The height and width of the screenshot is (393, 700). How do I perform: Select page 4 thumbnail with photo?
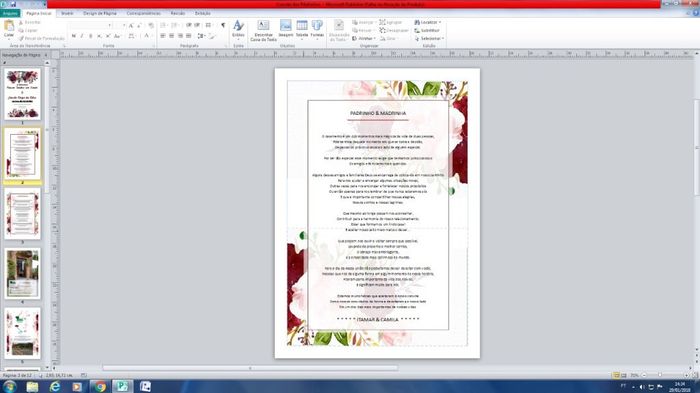point(22,273)
